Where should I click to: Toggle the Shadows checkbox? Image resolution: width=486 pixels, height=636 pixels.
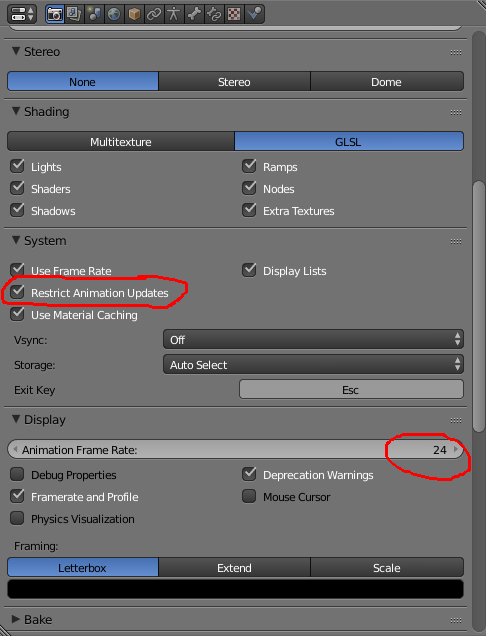[17, 210]
